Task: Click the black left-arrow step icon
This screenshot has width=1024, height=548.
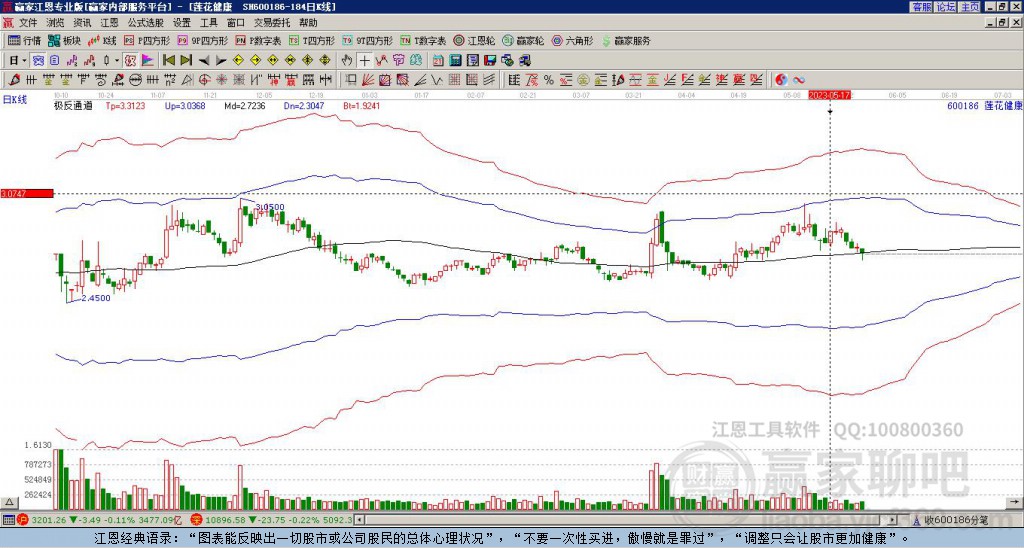Action: point(204,61)
